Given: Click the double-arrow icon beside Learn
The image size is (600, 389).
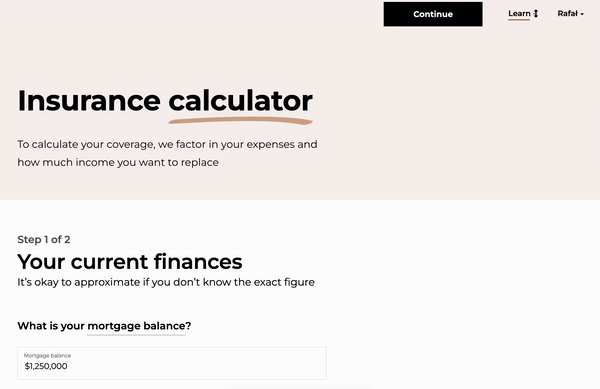Looking at the screenshot, I should pos(536,14).
